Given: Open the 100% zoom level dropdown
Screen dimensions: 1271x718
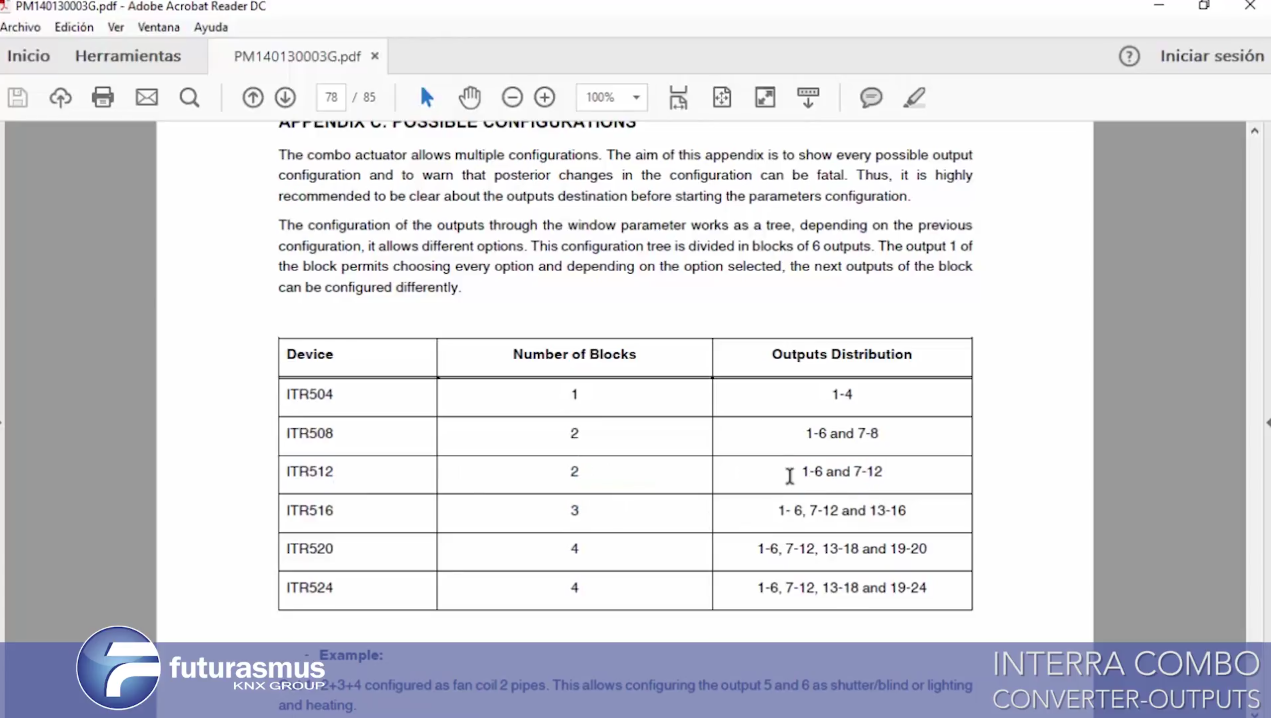Looking at the screenshot, I should [636, 97].
